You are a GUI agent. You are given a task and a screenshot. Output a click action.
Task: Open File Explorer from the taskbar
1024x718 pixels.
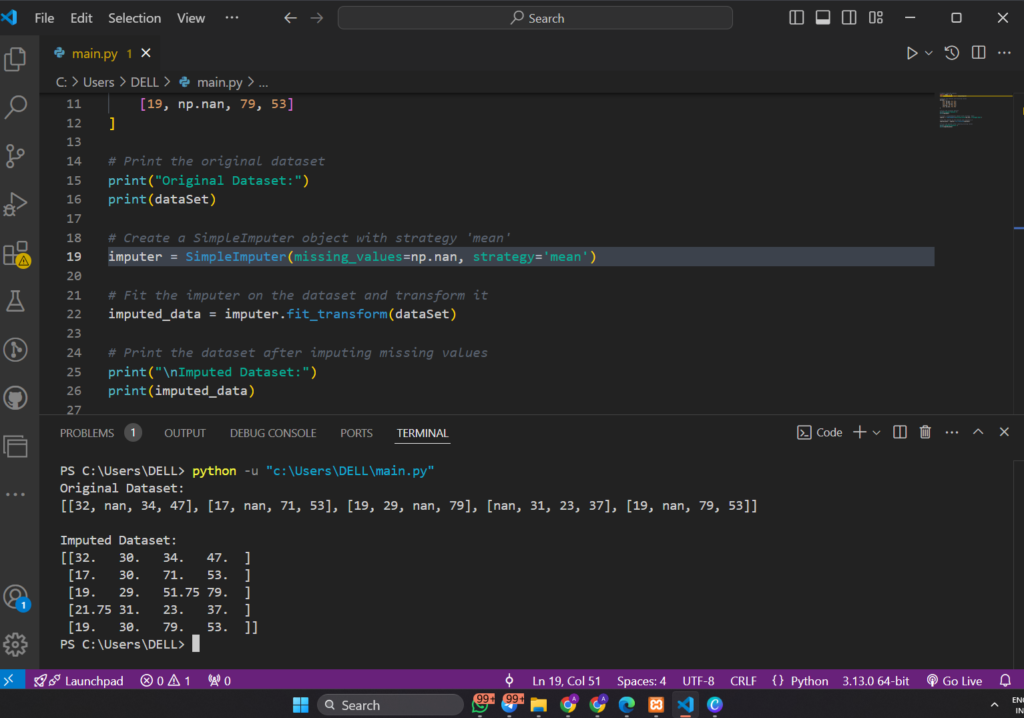pos(538,704)
